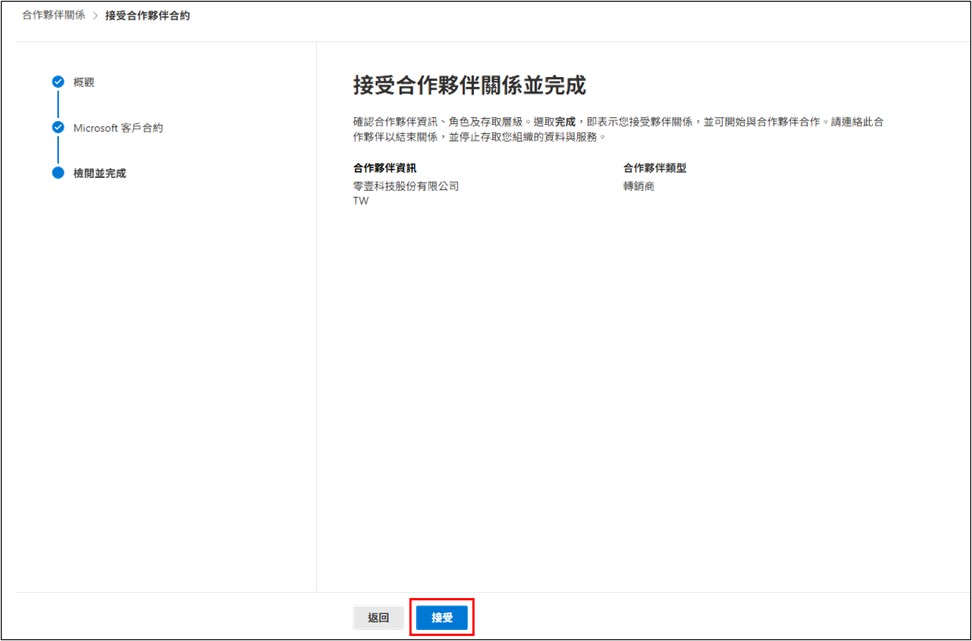
Task: Click the company name 零壹科技股份有限公司
Action: pos(407,185)
